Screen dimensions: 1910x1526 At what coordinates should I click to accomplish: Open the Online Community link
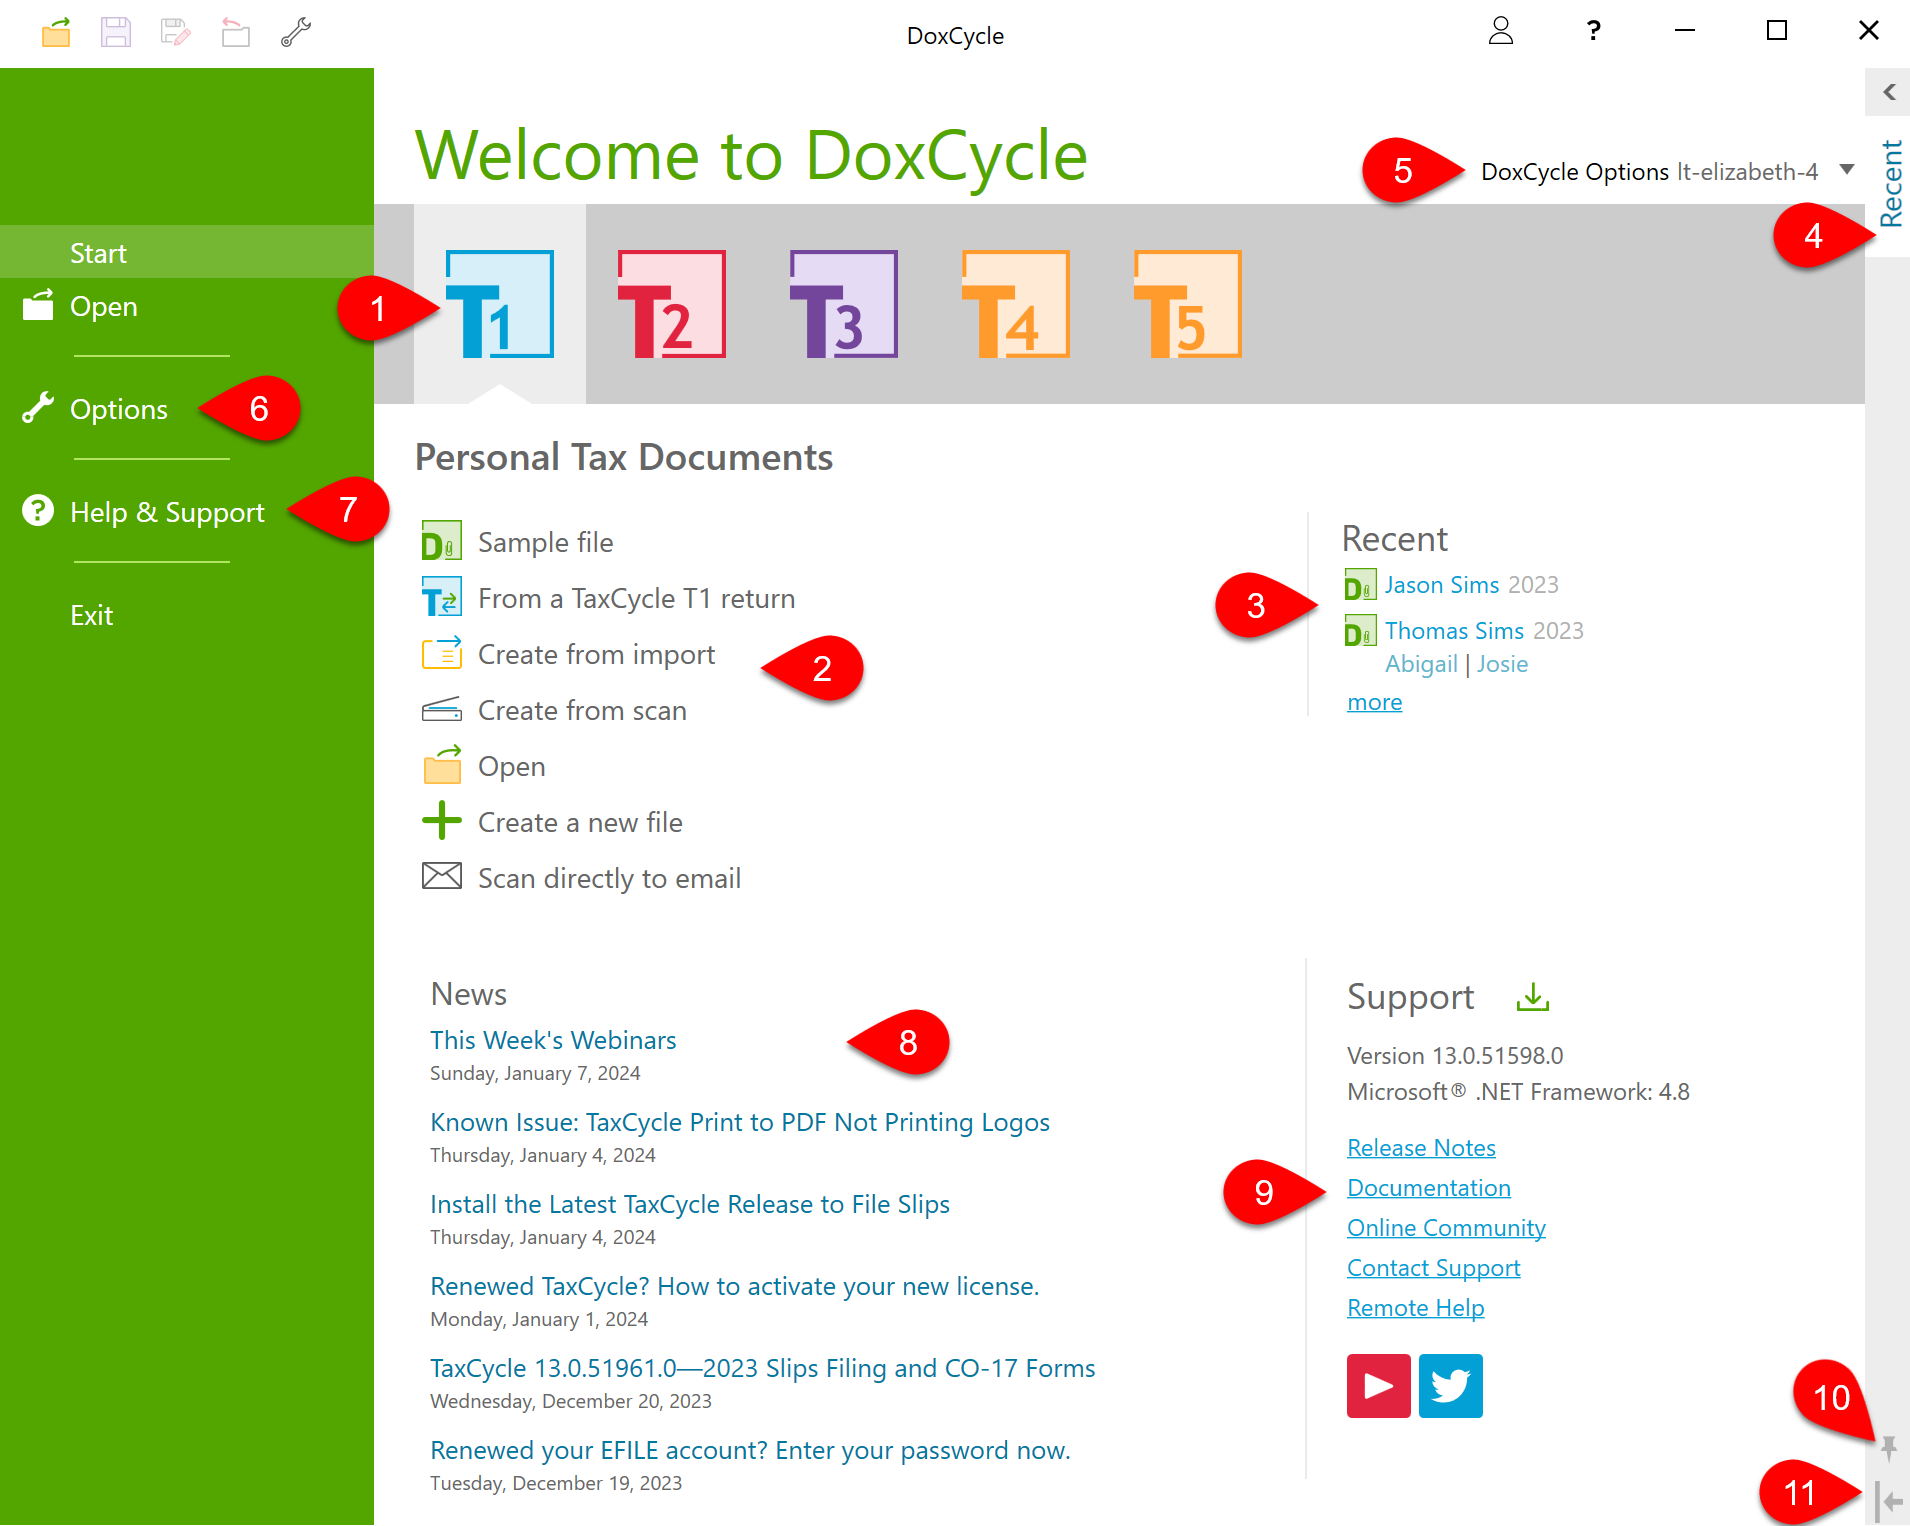pyautogui.click(x=1446, y=1227)
